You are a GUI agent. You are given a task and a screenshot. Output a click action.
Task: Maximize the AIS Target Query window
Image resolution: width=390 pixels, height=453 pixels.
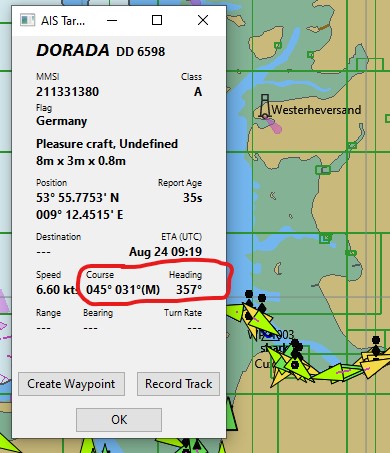(x=157, y=20)
